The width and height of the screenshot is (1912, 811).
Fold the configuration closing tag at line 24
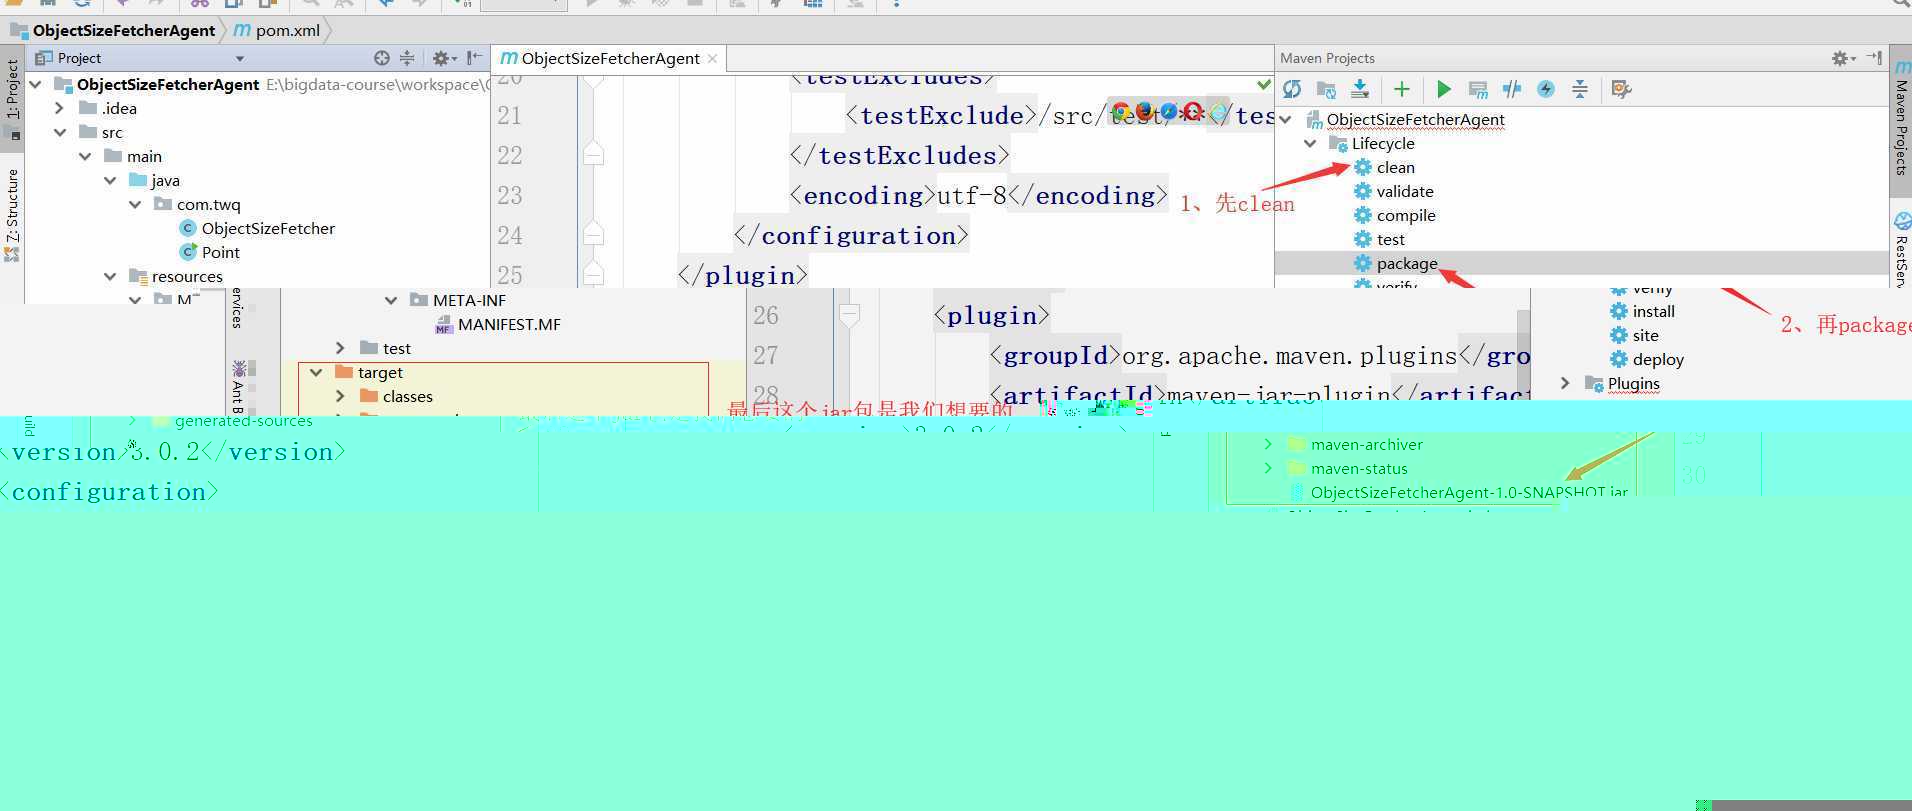(x=593, y=235)
